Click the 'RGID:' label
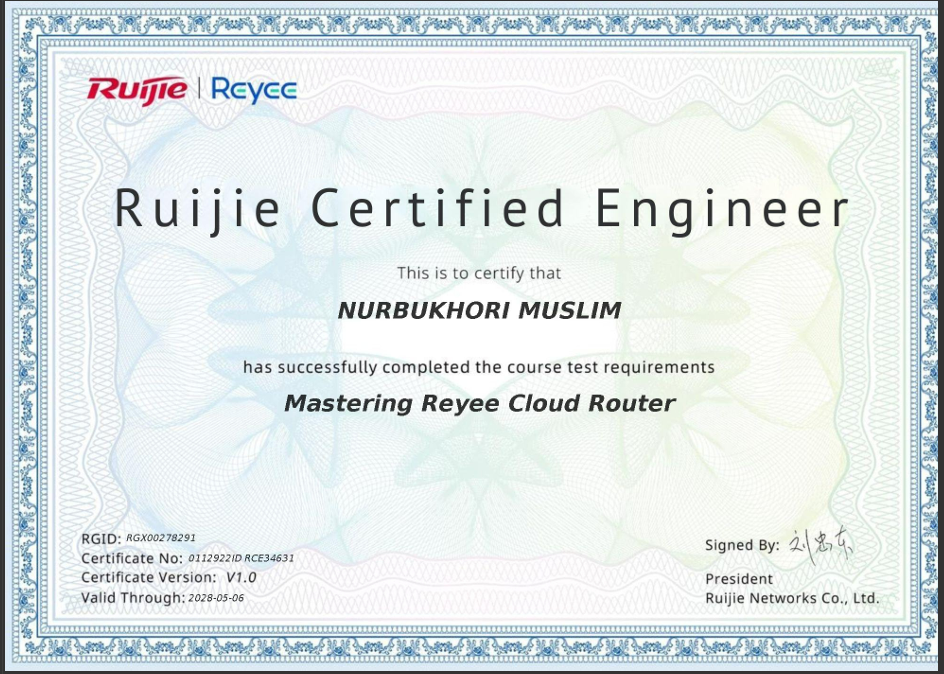Image resolution: width=944 pixels, height=674 pixels. pyautogui.click(x=101, y=539)
